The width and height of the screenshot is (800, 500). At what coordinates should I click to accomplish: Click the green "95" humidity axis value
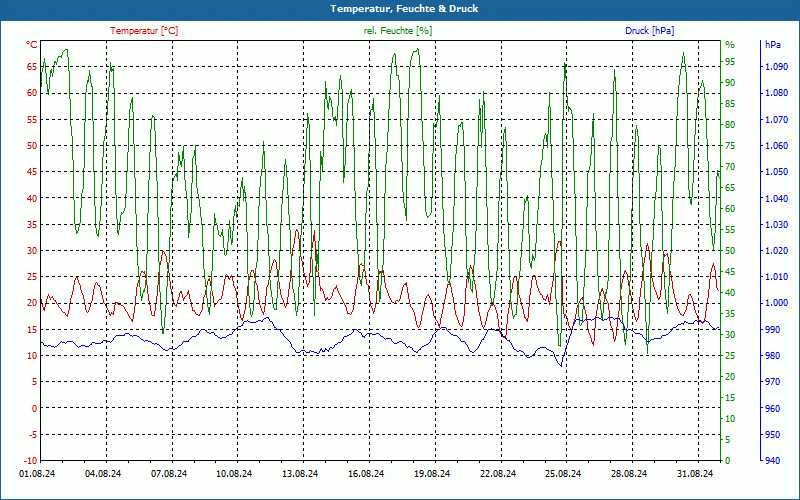(x=730, y=62)
